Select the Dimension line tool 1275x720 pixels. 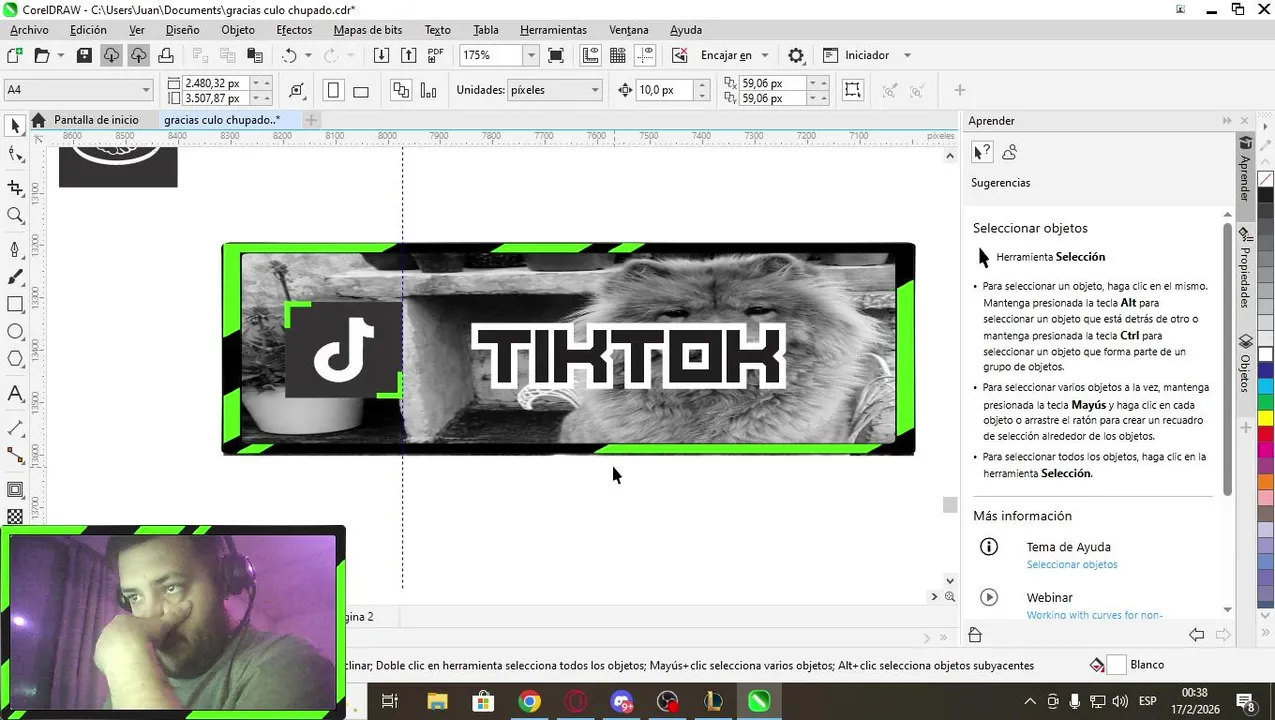point(15,428)
